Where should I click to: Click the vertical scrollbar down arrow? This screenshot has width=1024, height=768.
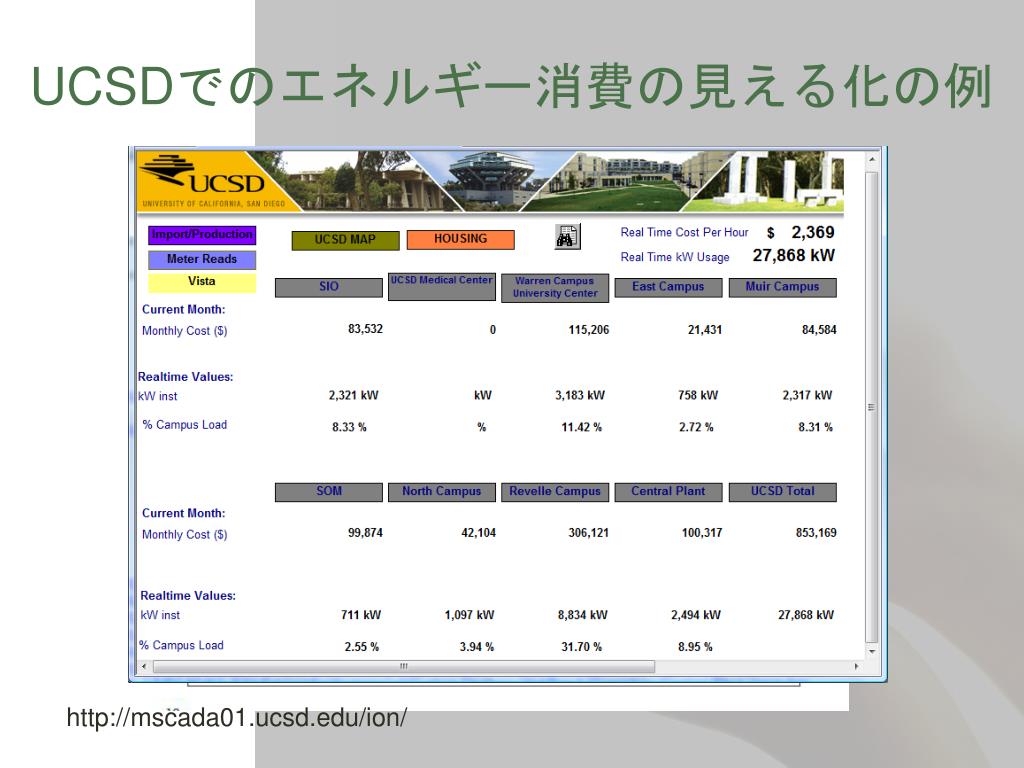[872, 652]
